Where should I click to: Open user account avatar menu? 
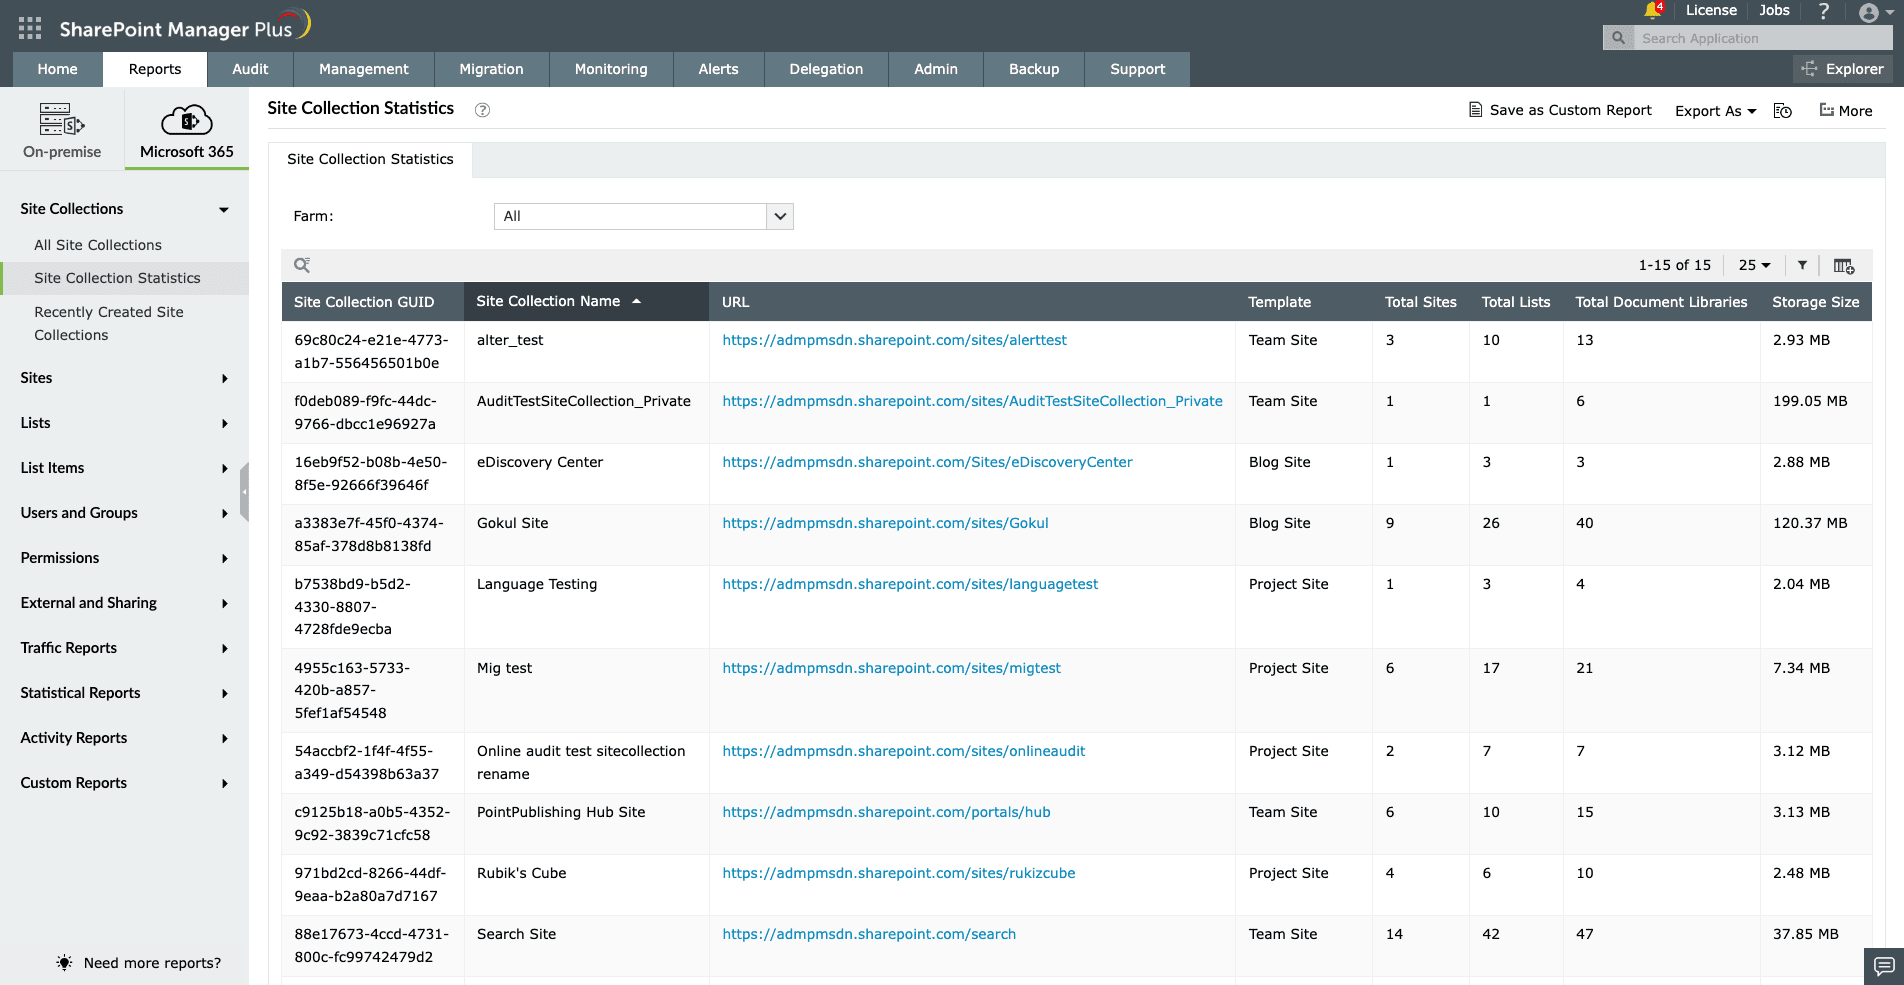pyautogui.click(x=1876, y=13)
